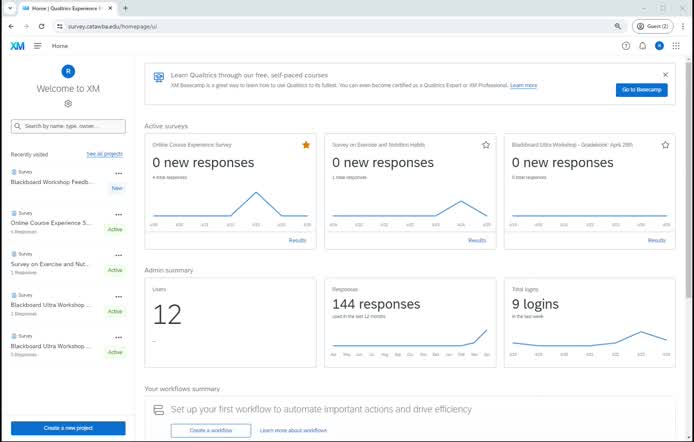The width and height of the screenshot is (694, 442).
Task: Open a new browser tab
Action: 125,8
